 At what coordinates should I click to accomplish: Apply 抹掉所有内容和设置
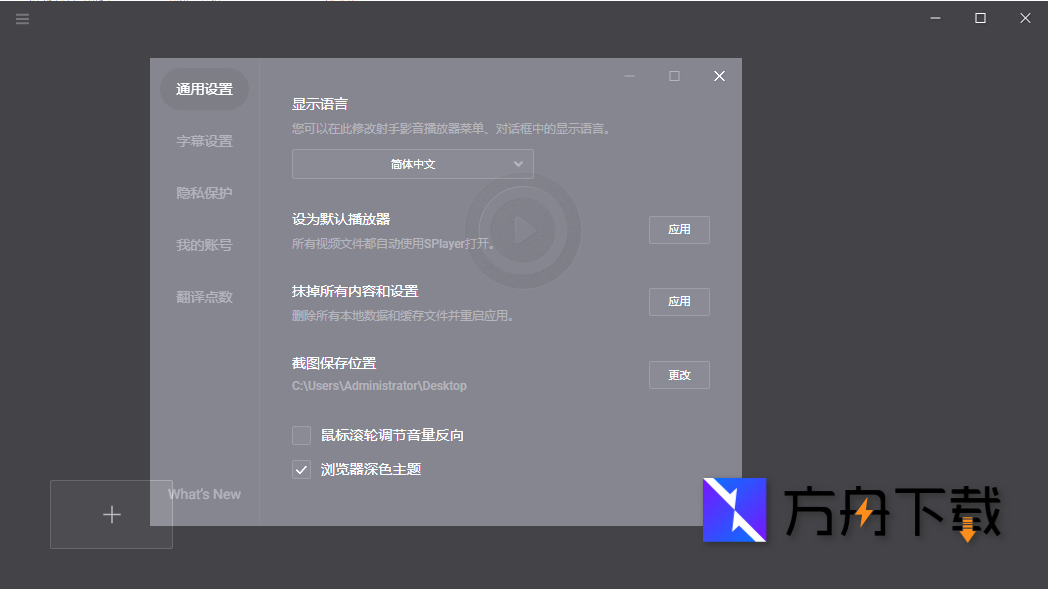679,301
